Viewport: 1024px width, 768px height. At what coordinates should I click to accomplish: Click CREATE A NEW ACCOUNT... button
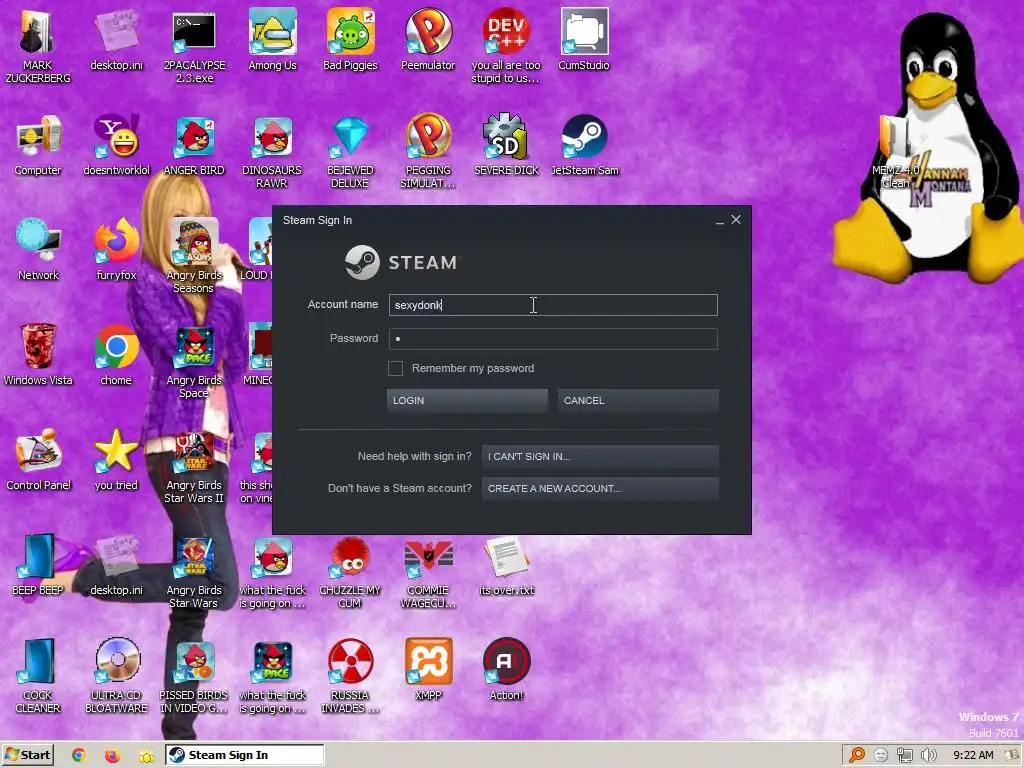tap(600, 488)
